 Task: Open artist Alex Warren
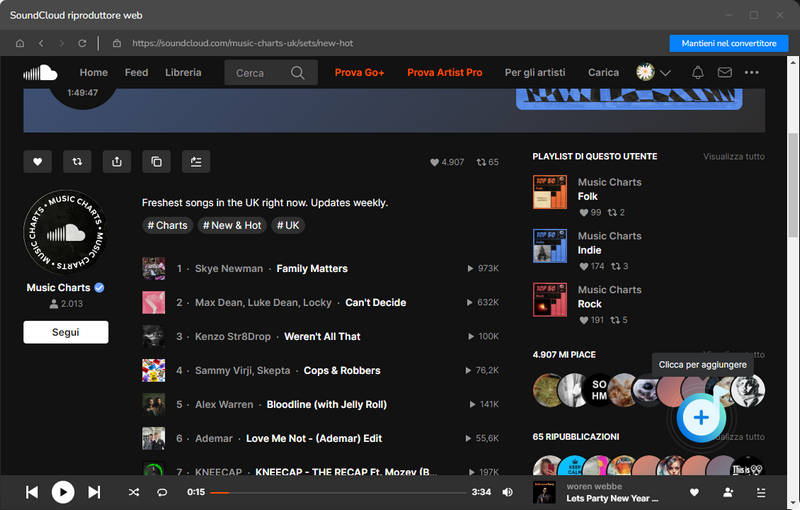pyautogui.click(x=224, y=404)
